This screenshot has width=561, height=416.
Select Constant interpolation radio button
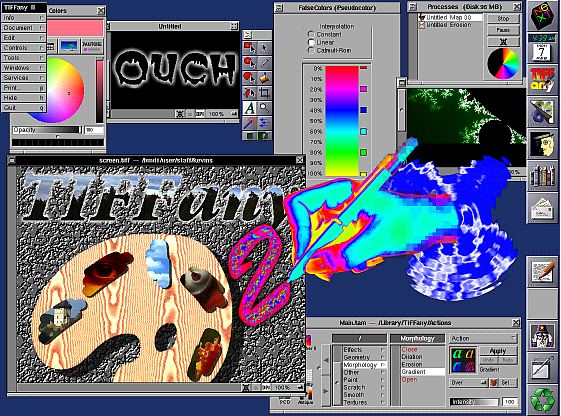click(311, 34)
